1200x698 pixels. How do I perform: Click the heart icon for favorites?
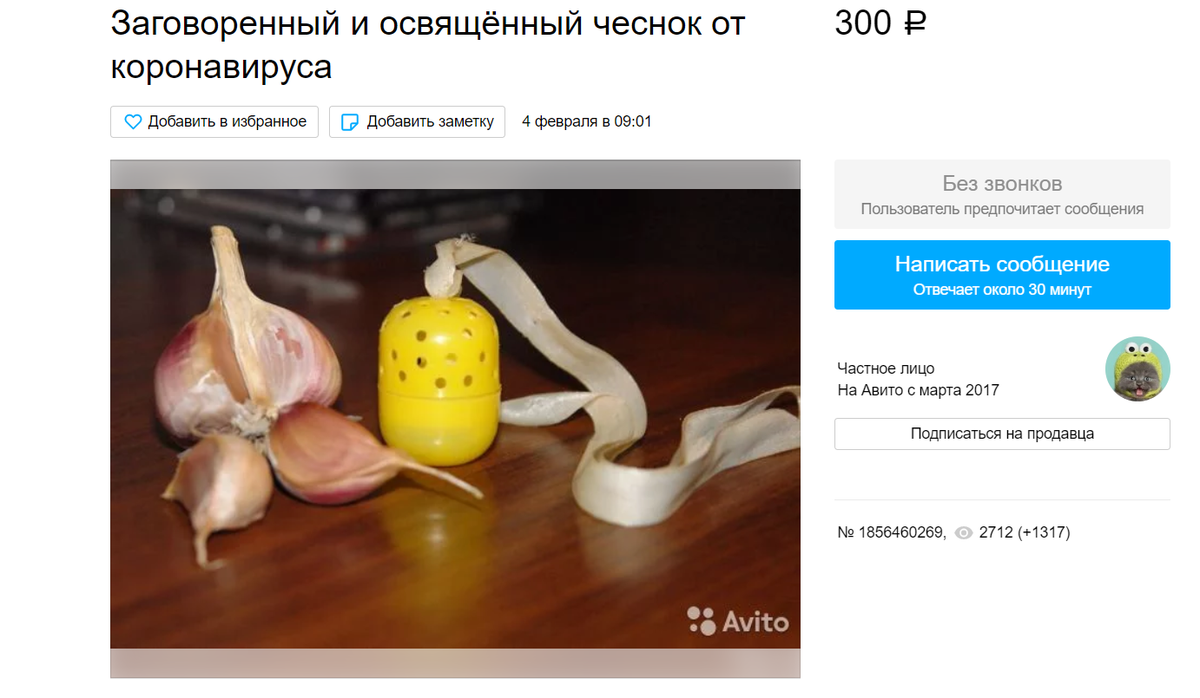coord(133,122)
